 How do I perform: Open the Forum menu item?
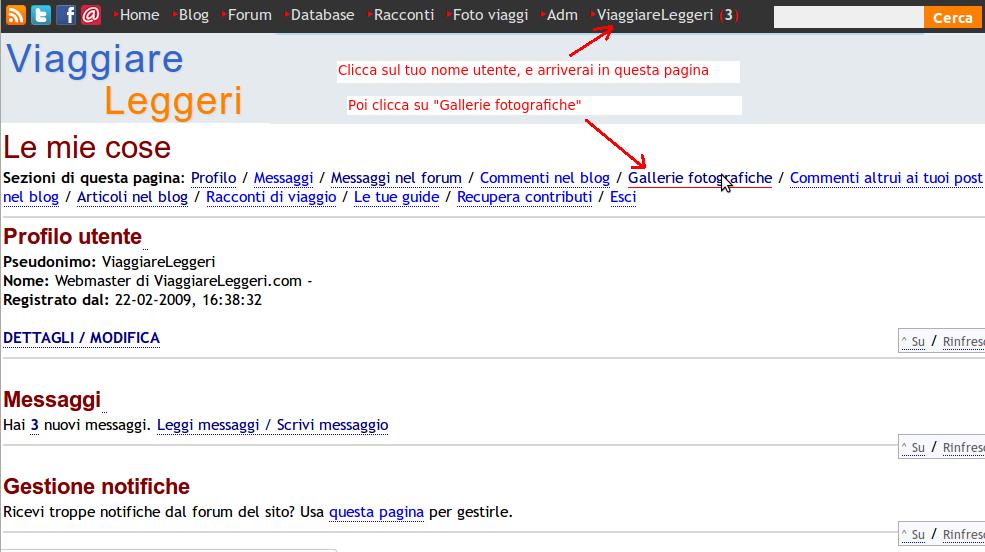pos(249,15)
